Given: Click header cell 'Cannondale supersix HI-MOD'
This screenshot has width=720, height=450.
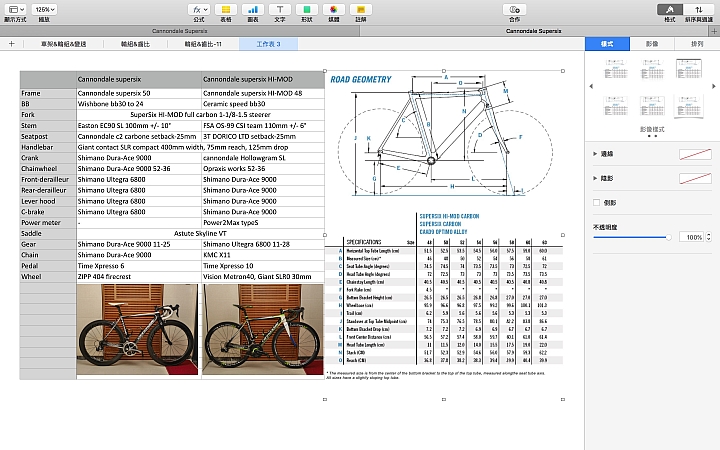Looking at the screenshot, I should [263, 79].
